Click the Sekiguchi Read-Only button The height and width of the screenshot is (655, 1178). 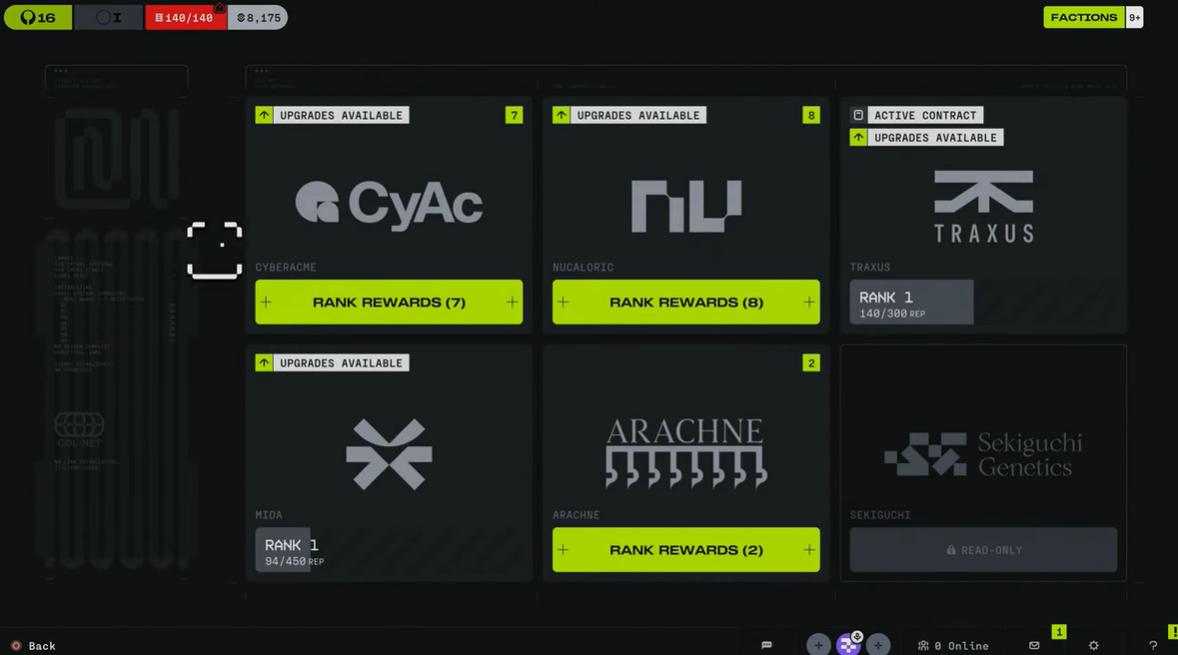pos(983,550)
